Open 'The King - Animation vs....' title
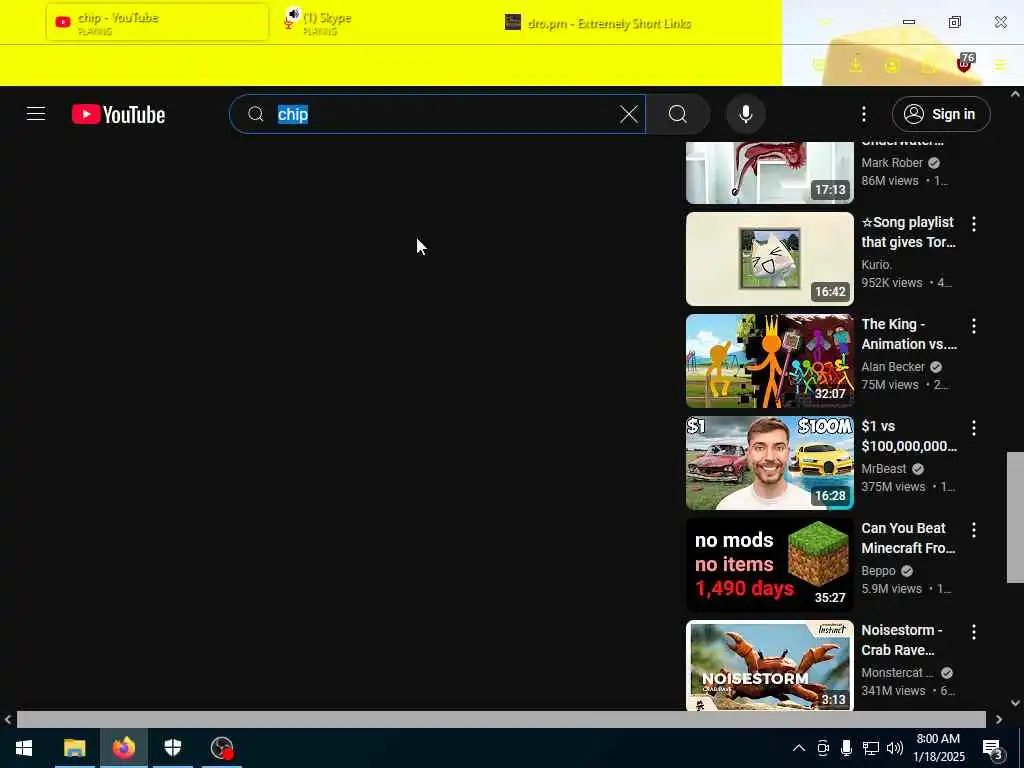1024x768 pixels. pyautogui.click(x=908, y=334)
